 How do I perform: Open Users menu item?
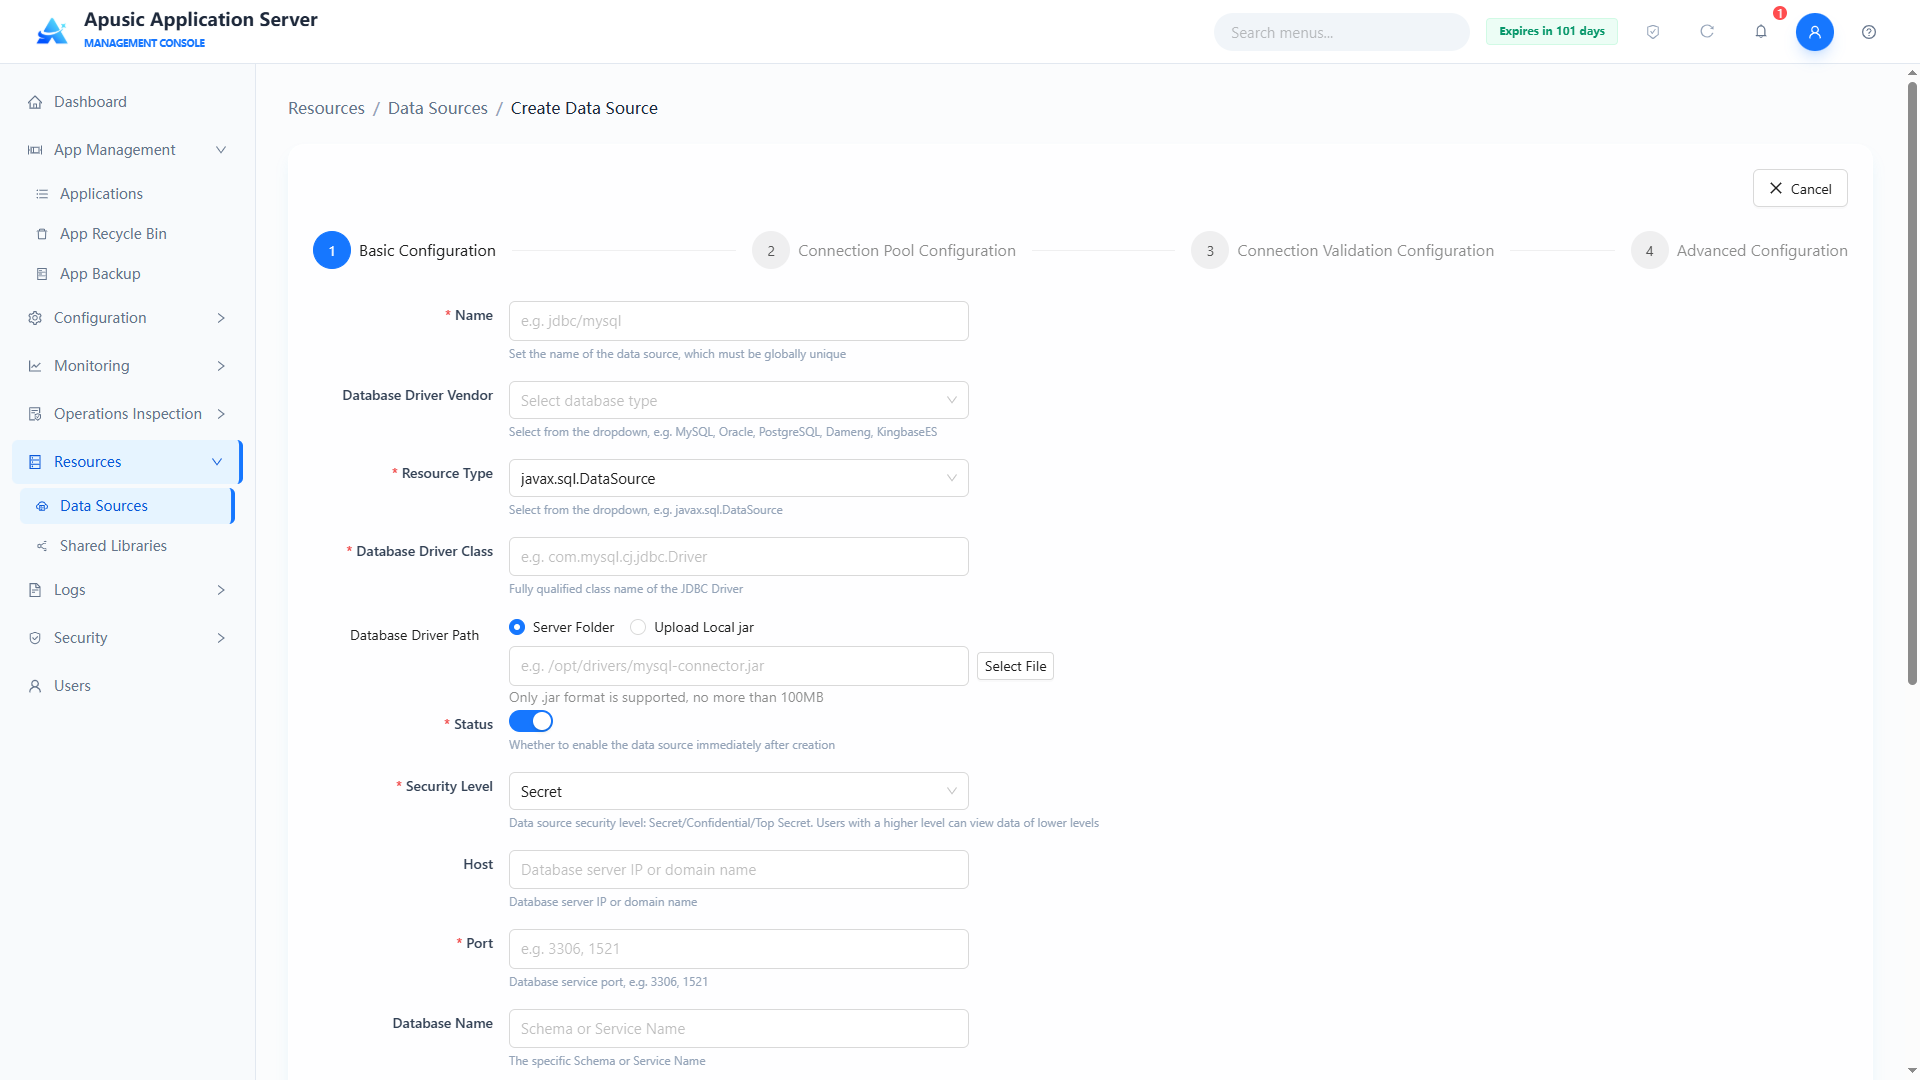(x=127, y=686)
